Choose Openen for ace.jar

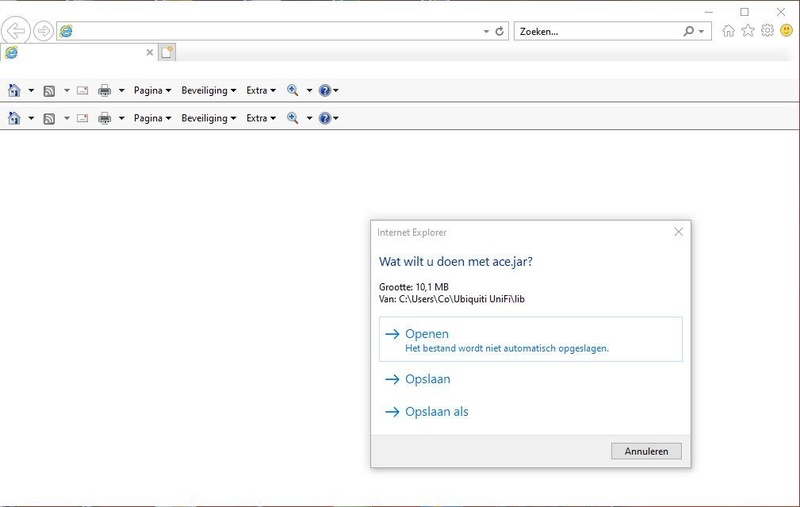click(x=531, y=339)
